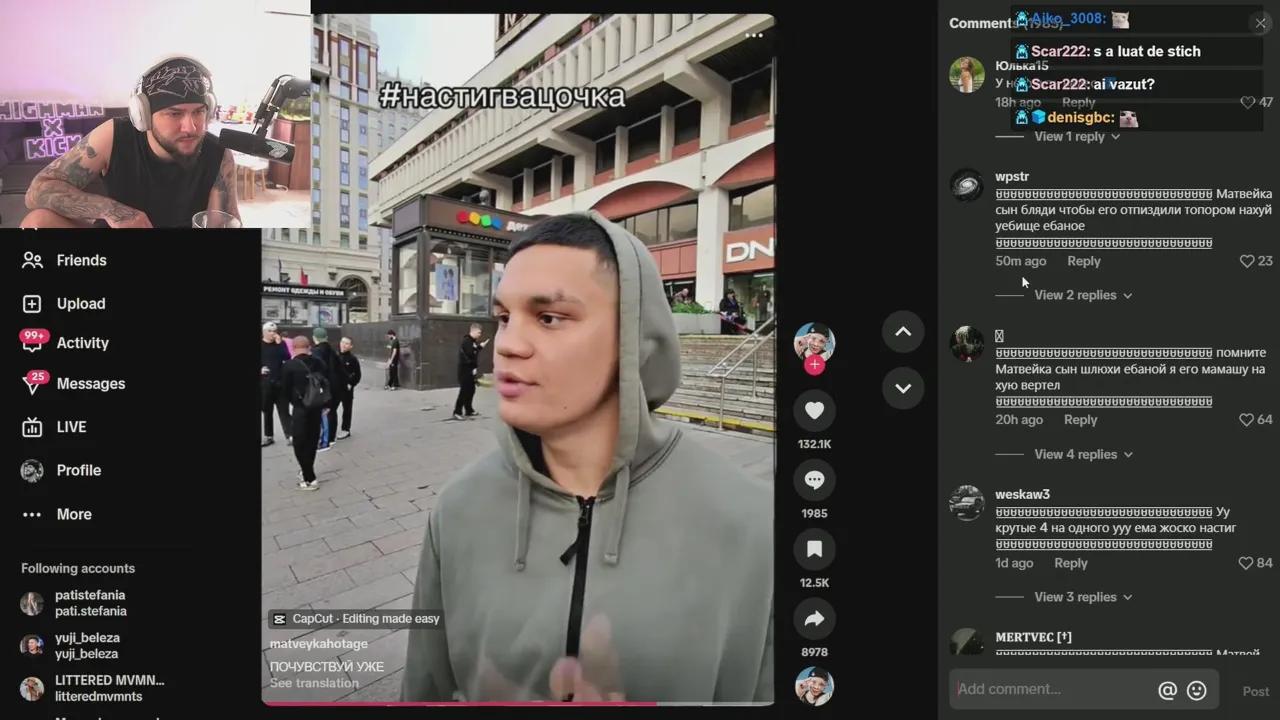1280x720 pixels.
Task: Open weskaw3's profile avatar
Action: tap(966, 503)
